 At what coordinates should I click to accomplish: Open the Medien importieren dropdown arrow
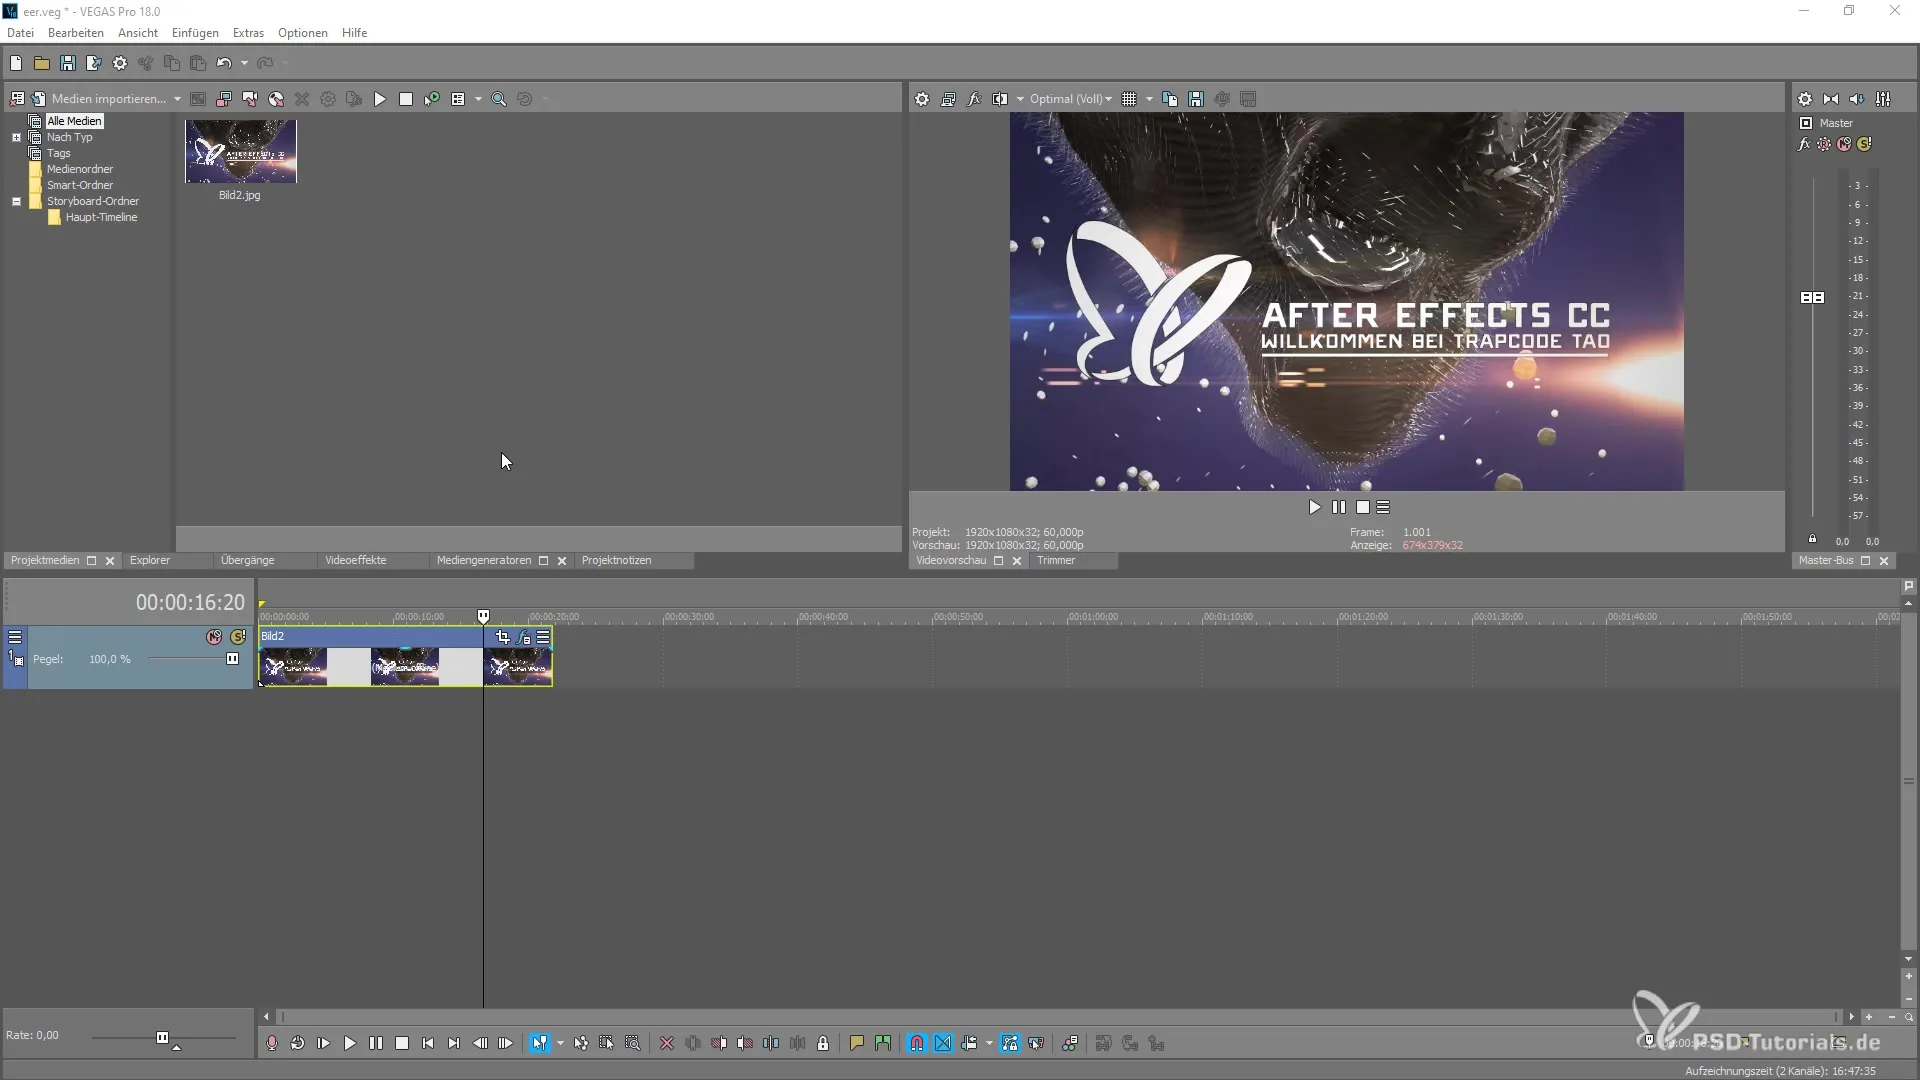(x=177, y=99)
